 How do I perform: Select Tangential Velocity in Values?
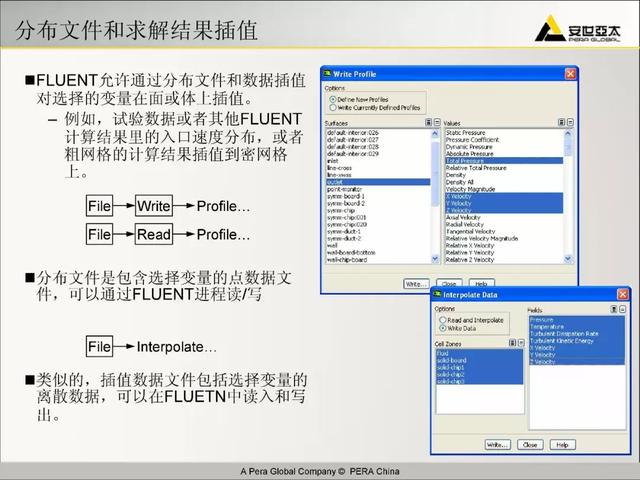coord(504,231)
